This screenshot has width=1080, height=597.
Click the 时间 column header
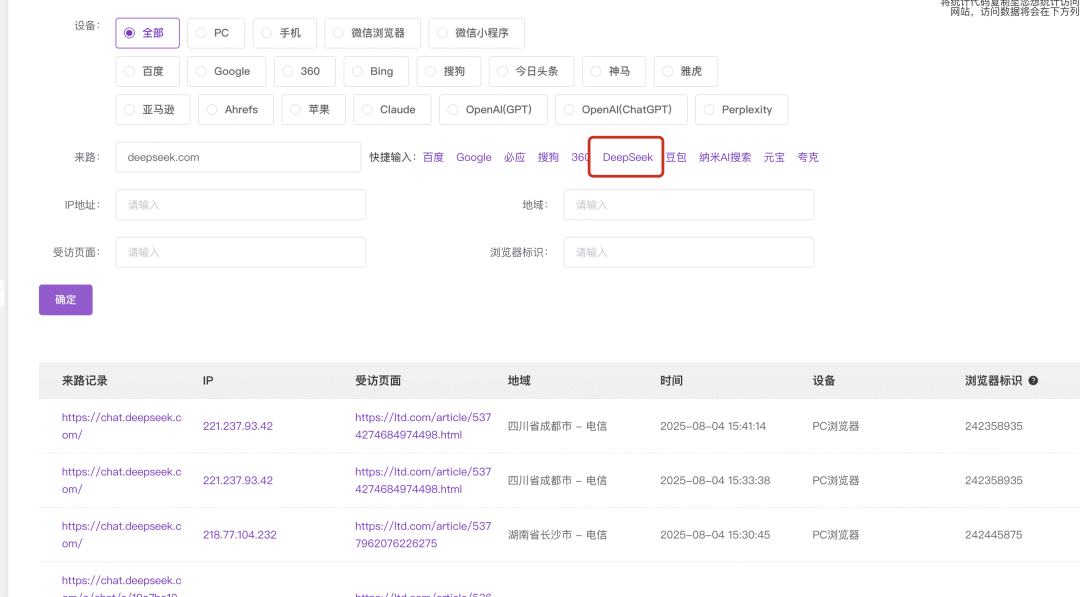click(671, 381)
